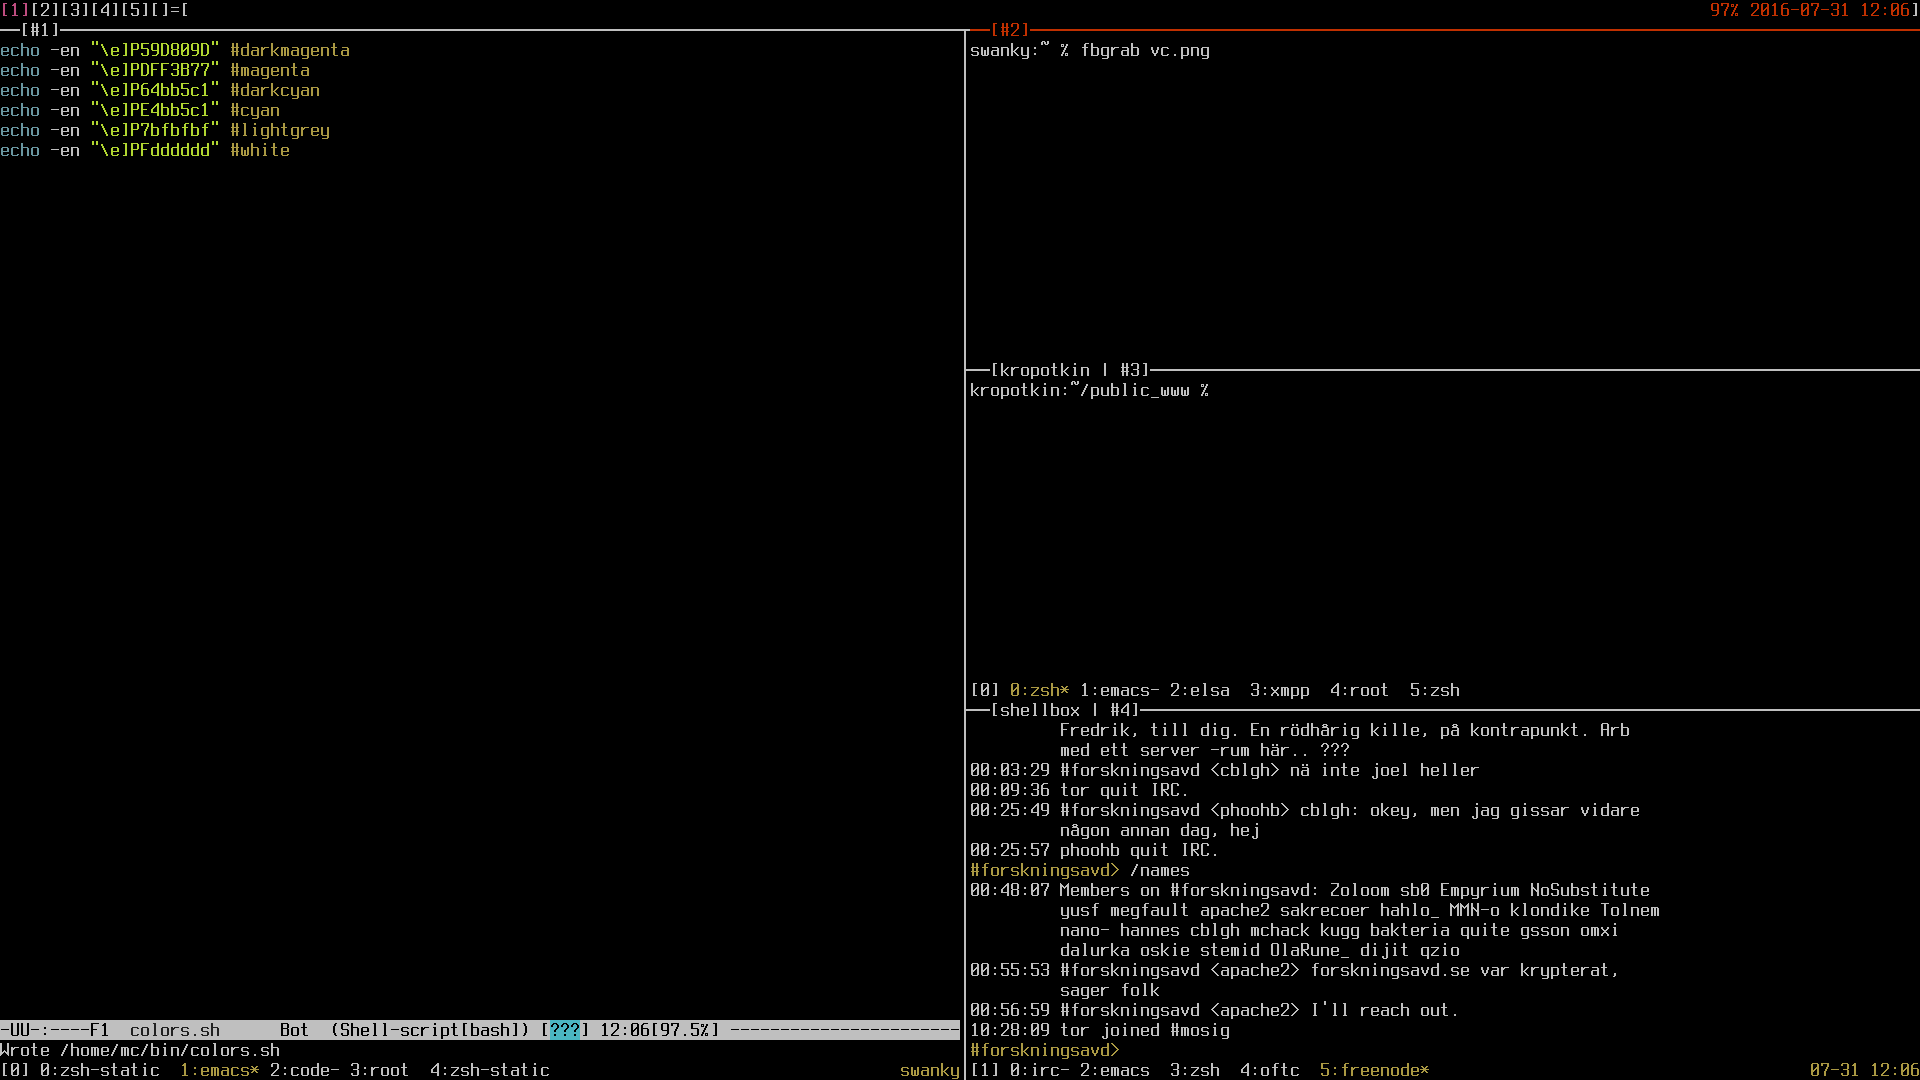Open tmux window 4:zsh-static at bottom left

[489, 1070]
